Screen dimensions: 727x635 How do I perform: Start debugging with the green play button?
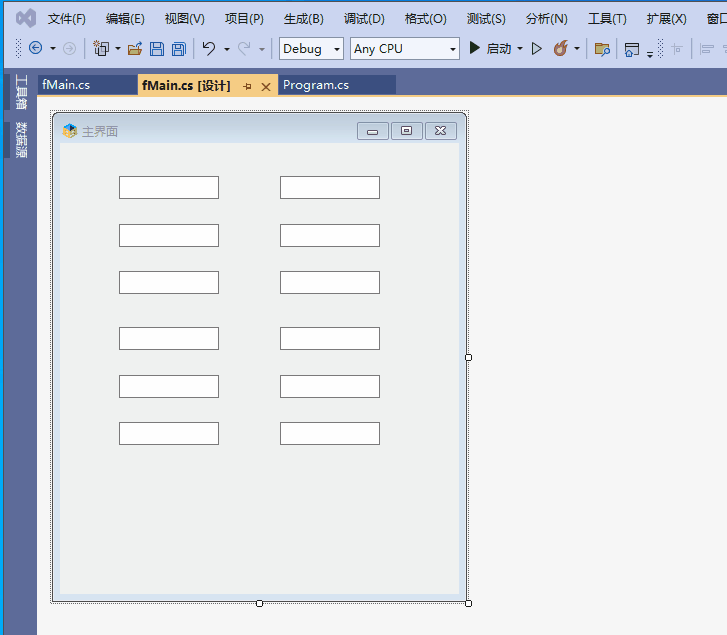coord(474,48)
